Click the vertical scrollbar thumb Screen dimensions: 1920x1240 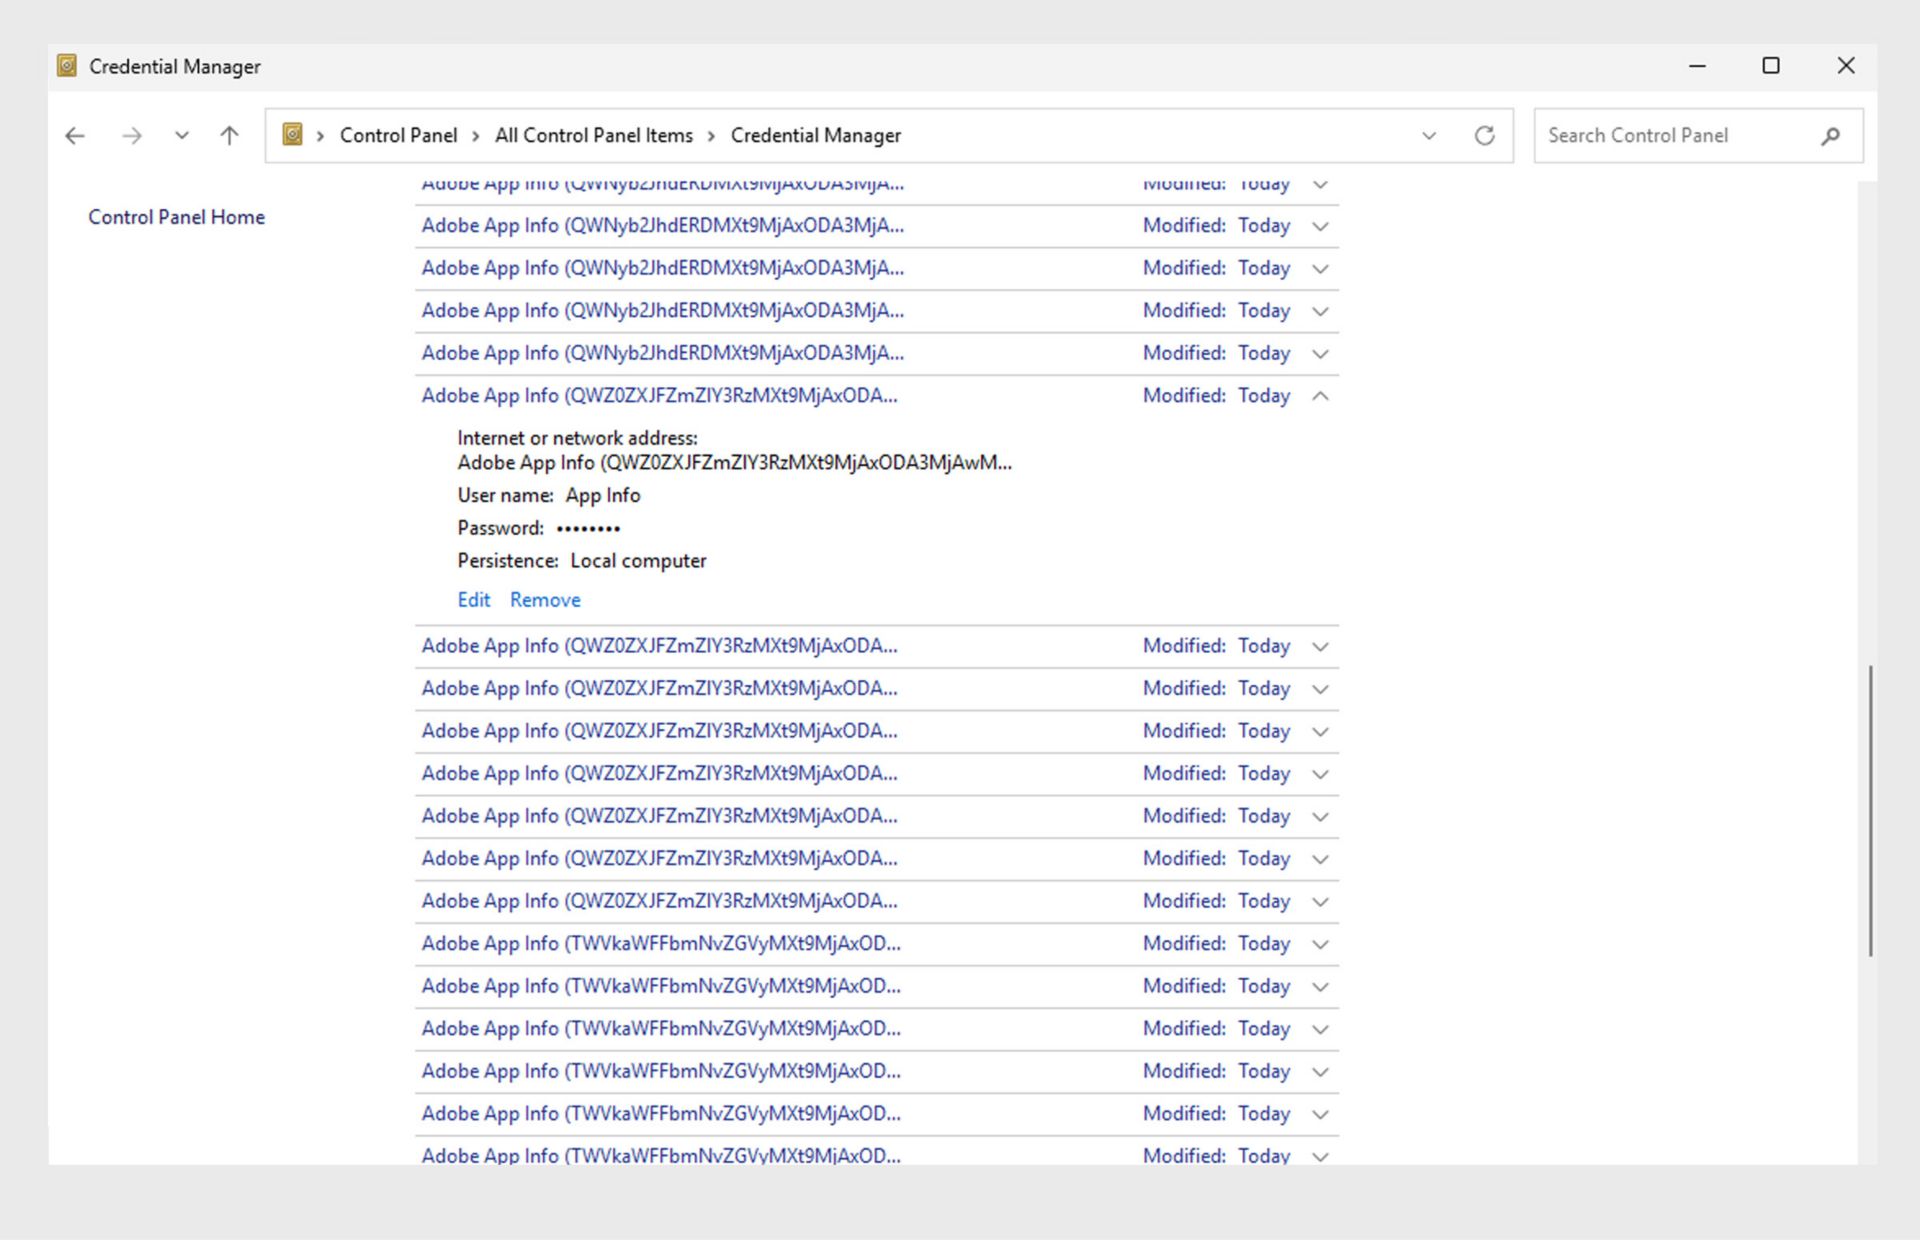coord(1869,810)
